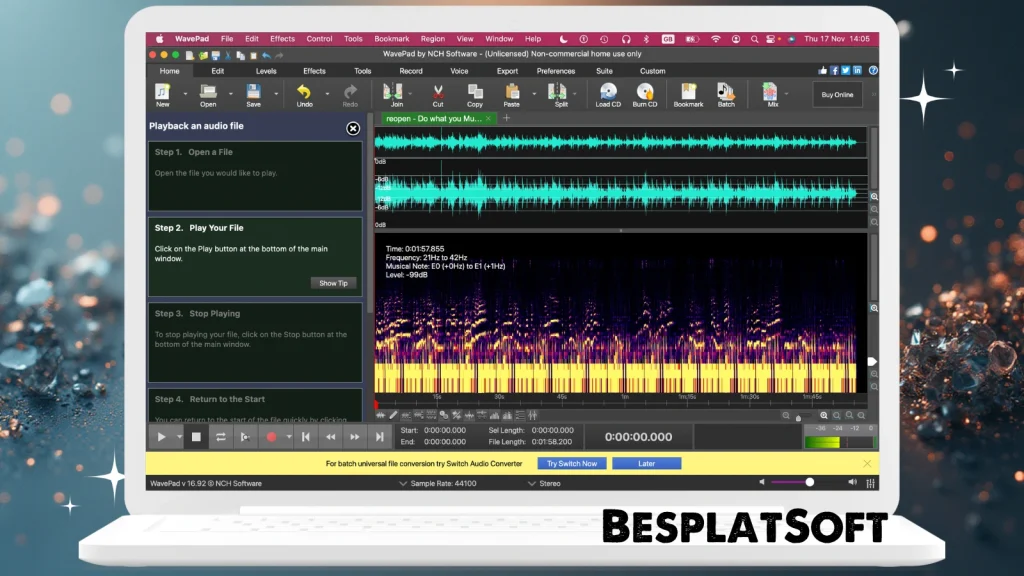
Task: Open the Batch processing tool
Action: [726, 93]
